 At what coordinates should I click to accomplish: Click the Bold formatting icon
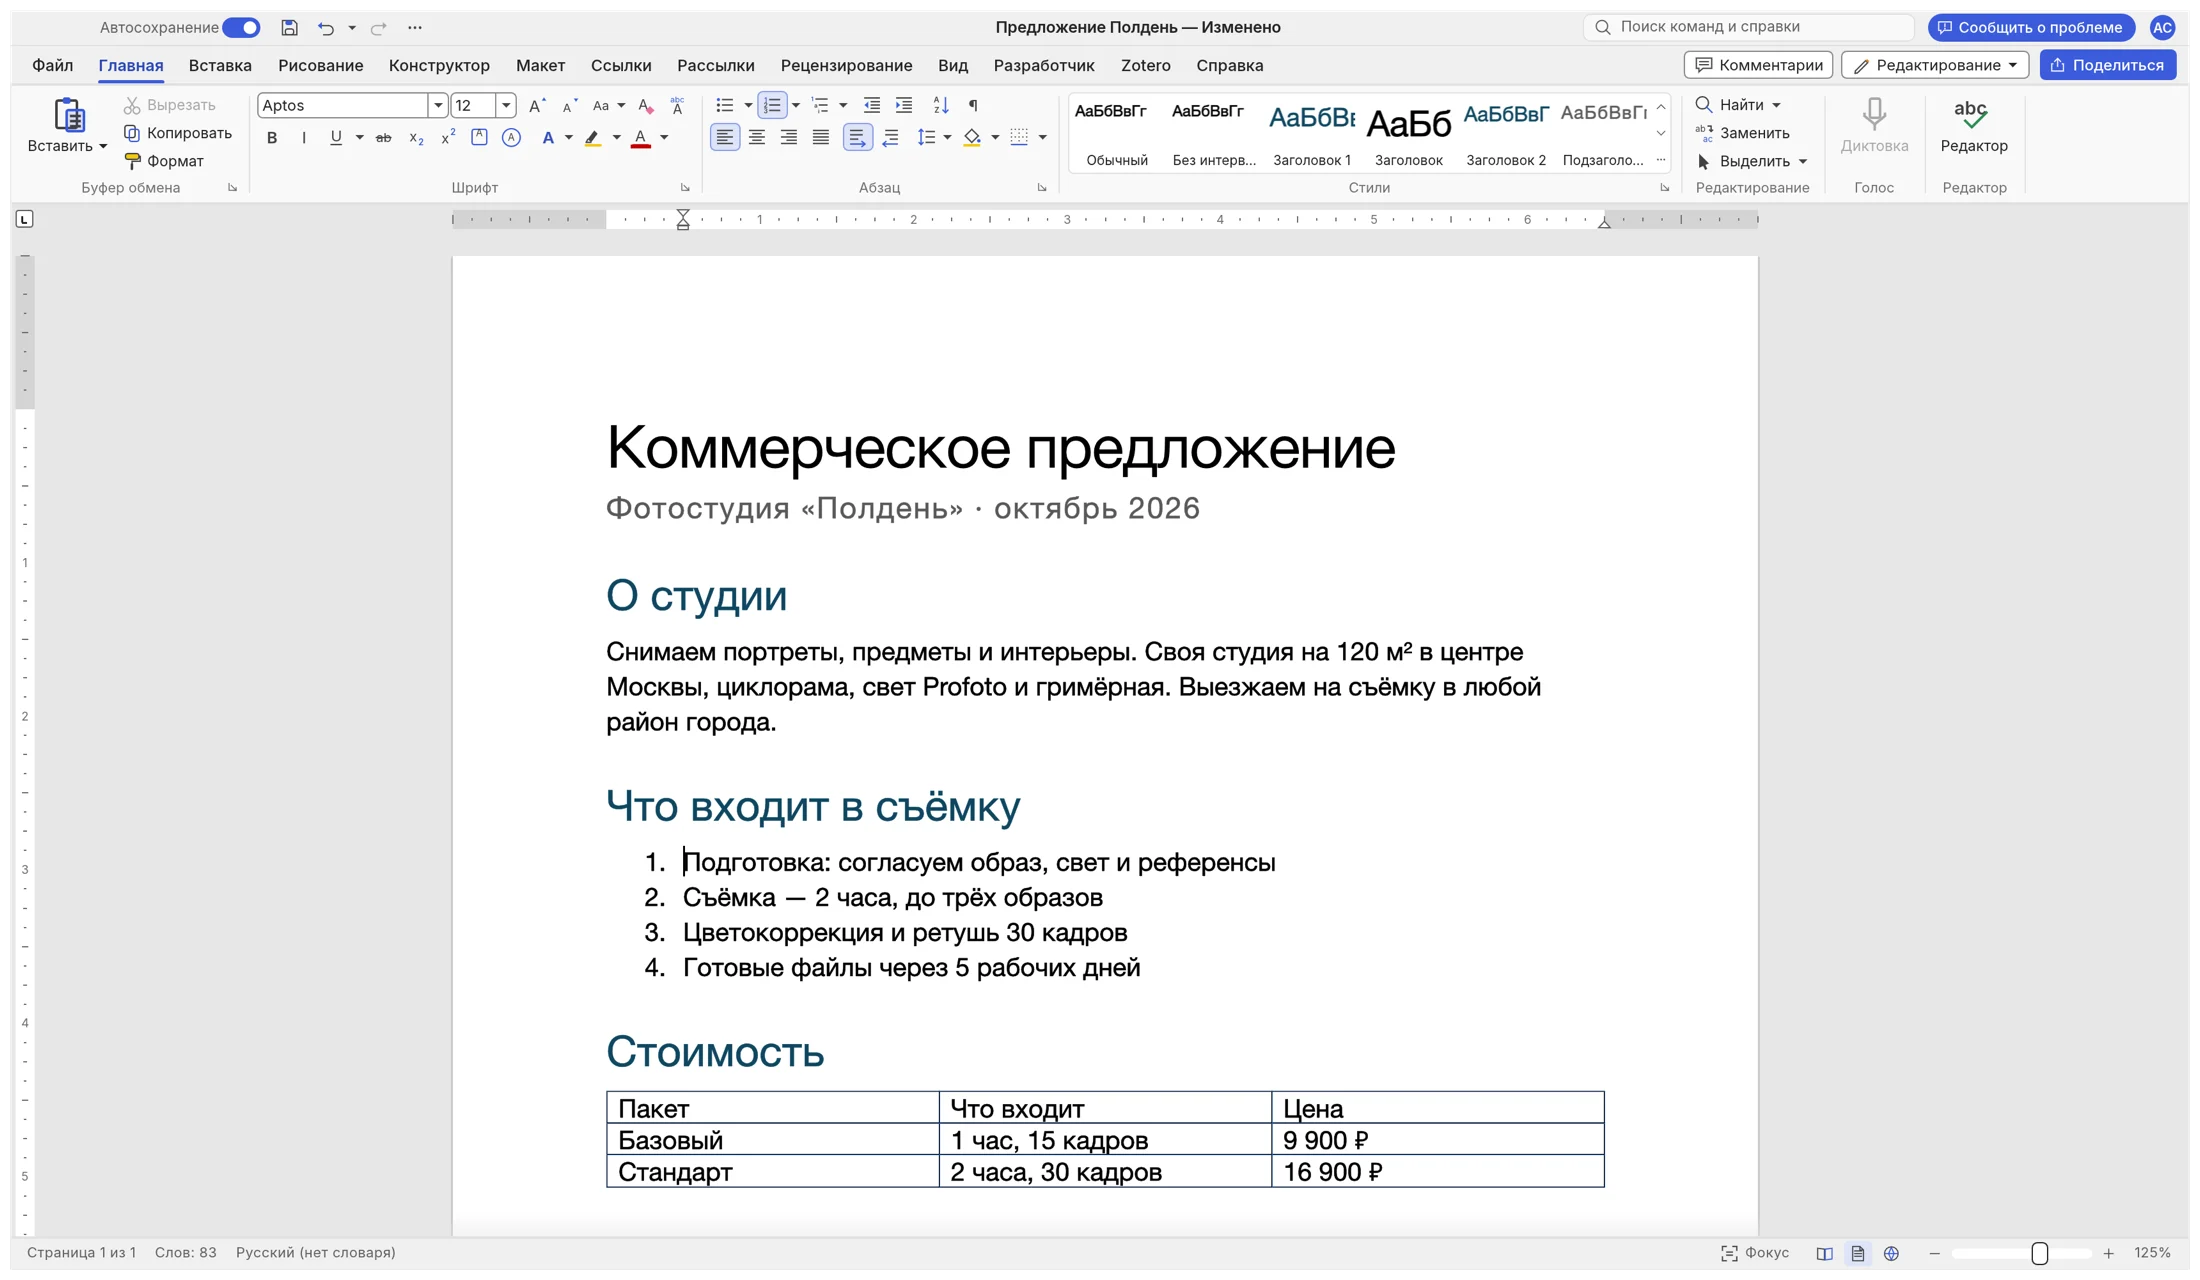tap(271, 138)
